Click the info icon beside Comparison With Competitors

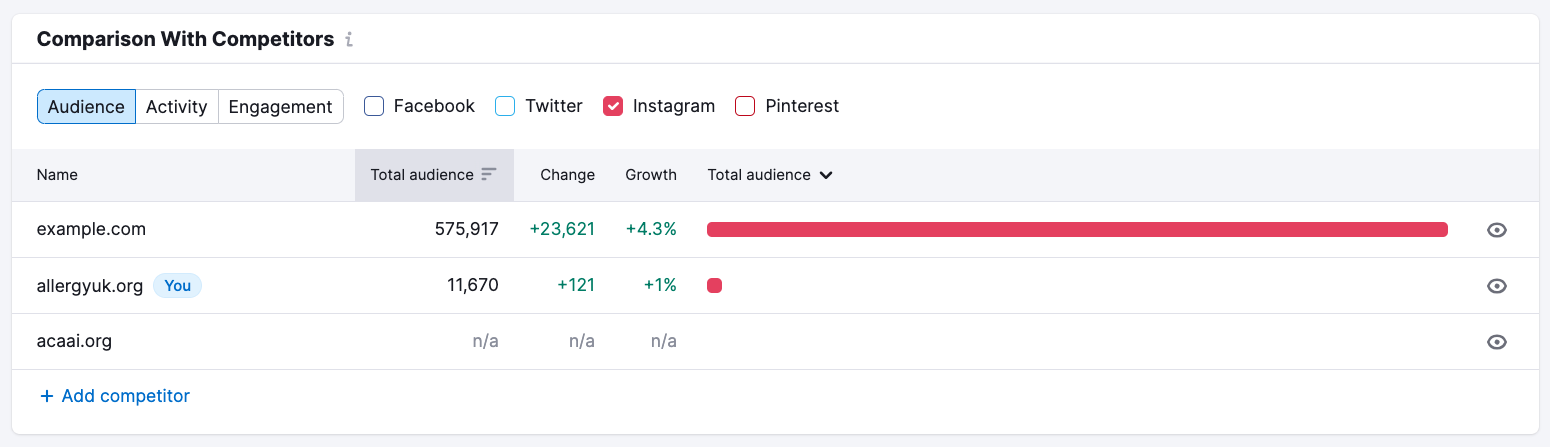[x=349, y=40]
